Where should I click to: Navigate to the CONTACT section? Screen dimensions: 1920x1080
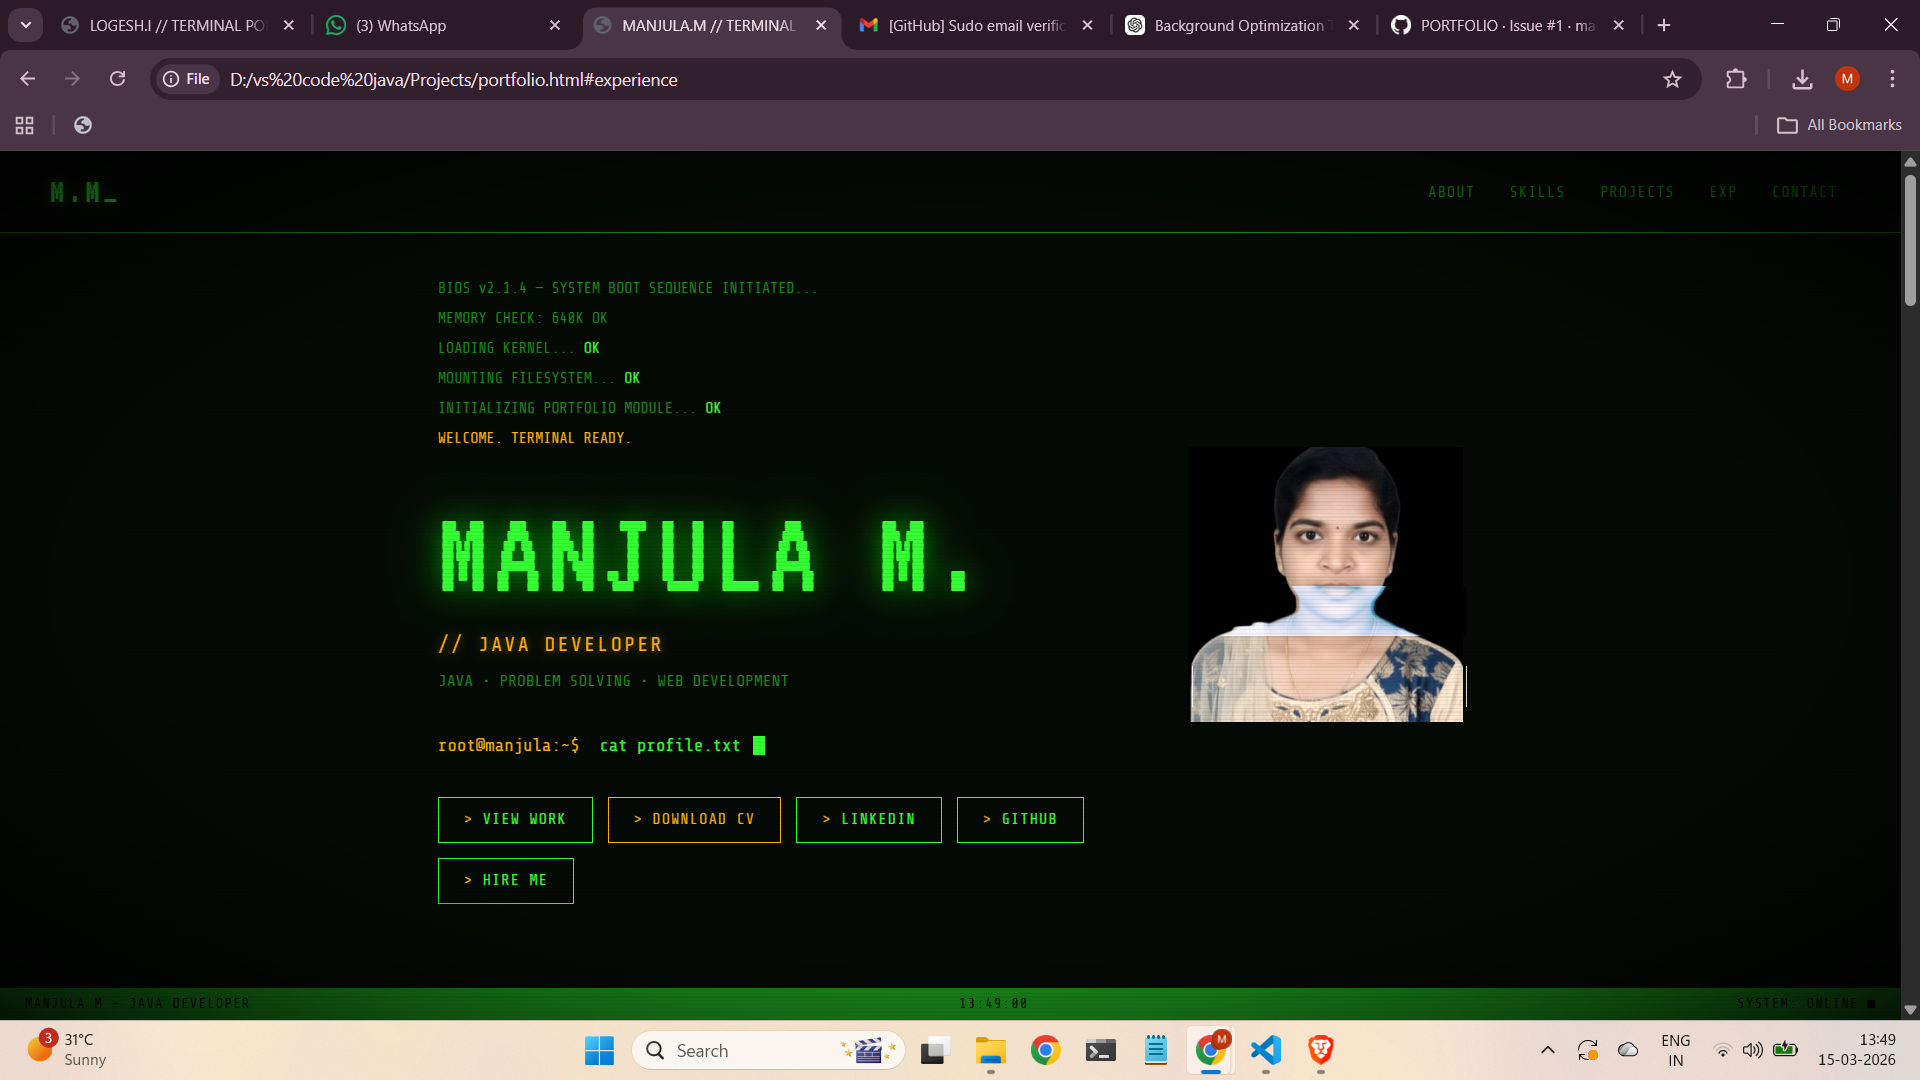pos(1804,192)
